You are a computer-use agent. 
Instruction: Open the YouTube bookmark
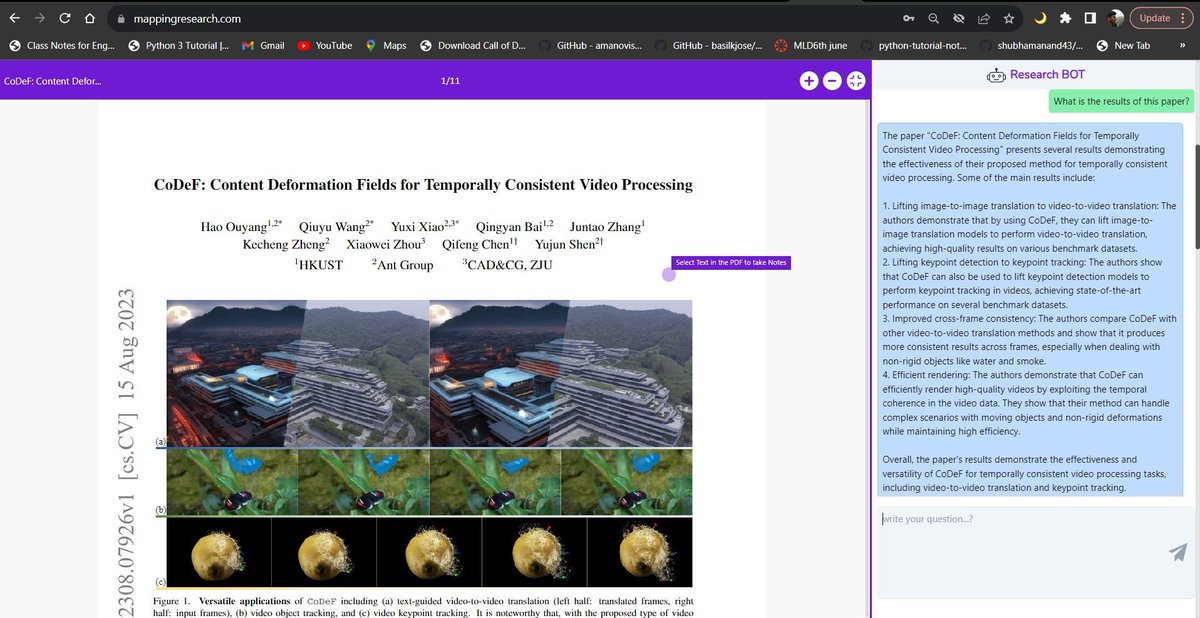coord(325,45)
